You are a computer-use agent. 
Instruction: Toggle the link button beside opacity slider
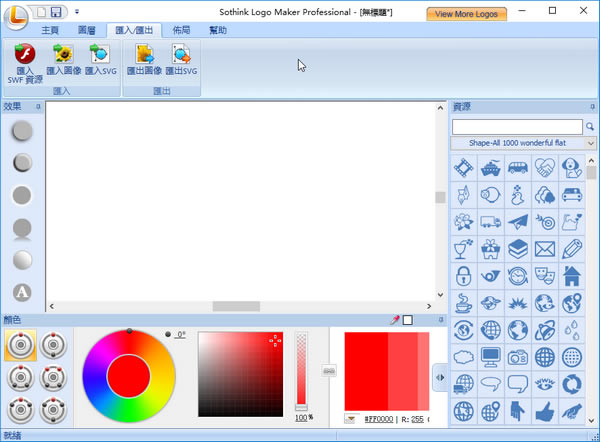point(329,370)
